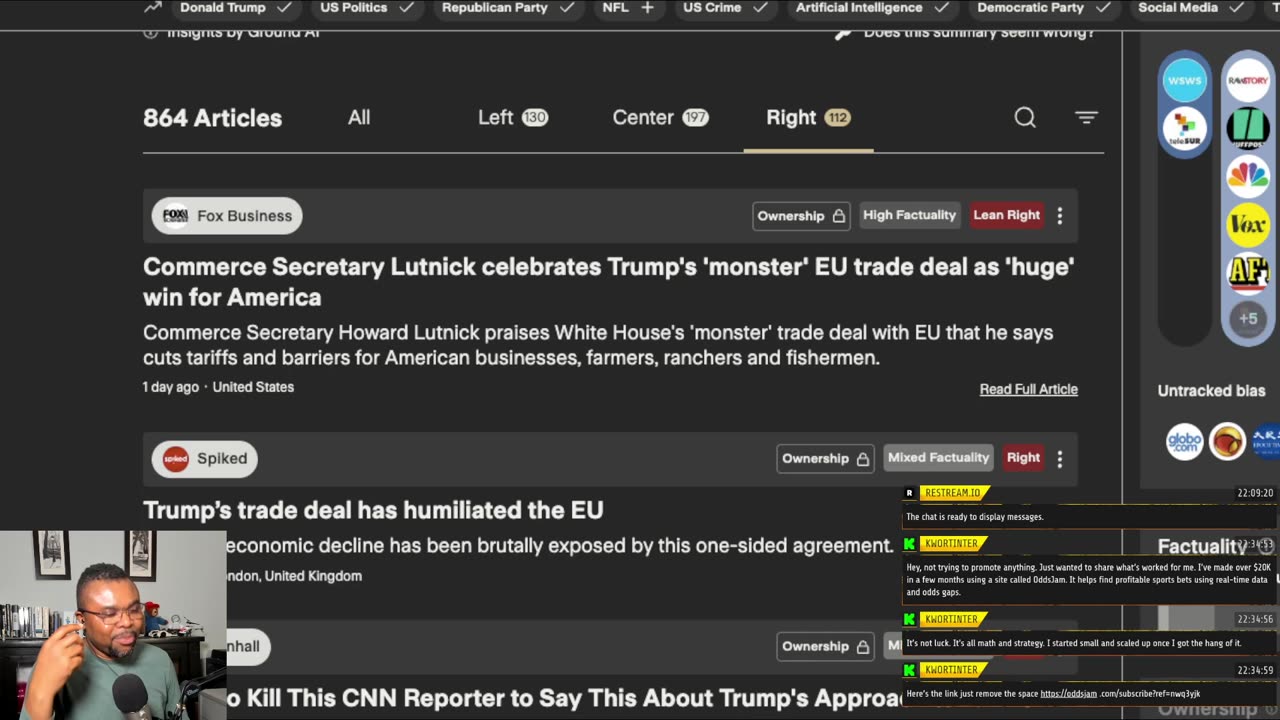This screenshot has height=720, width=1280.
Task: Open the Lutnick 'monster' EU trade deal headline
Action: 608,282
